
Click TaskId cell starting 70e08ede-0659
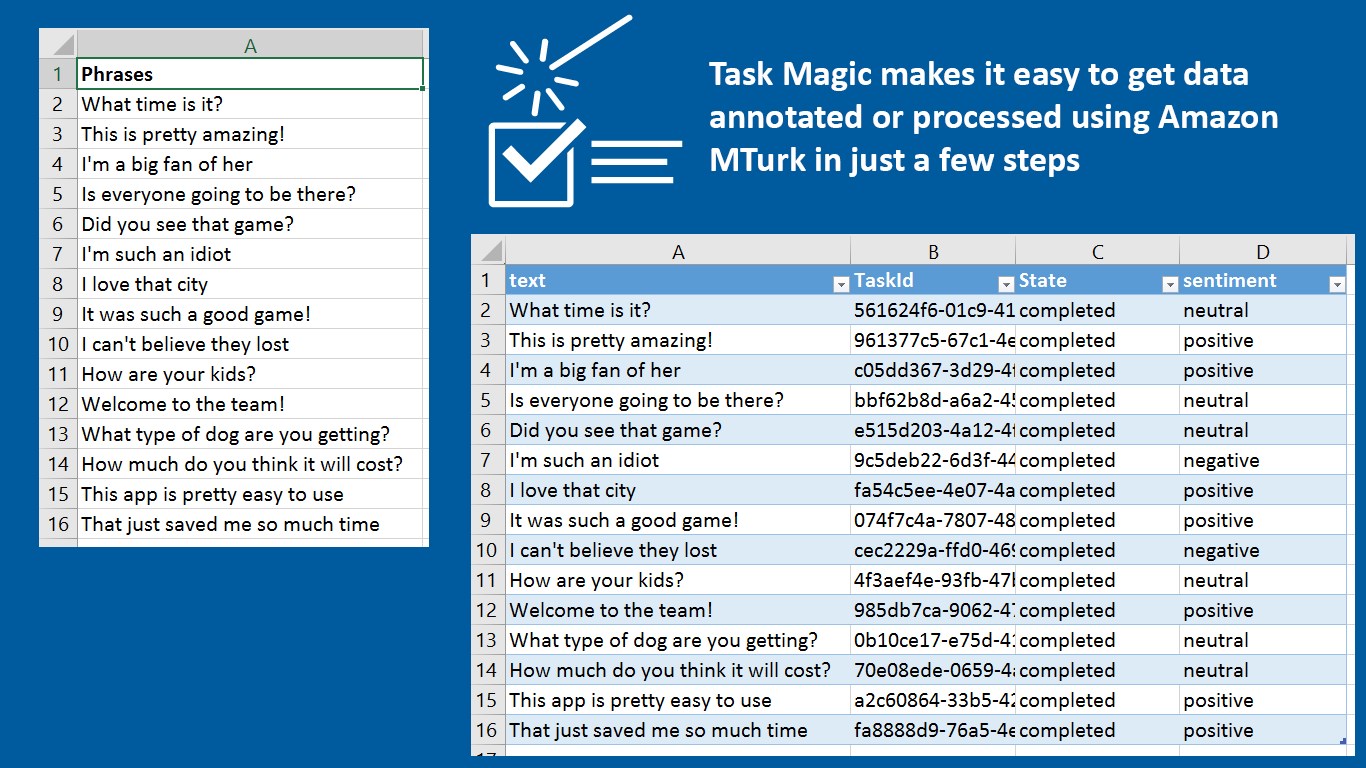pyautogui.click(x=933, y=670)
